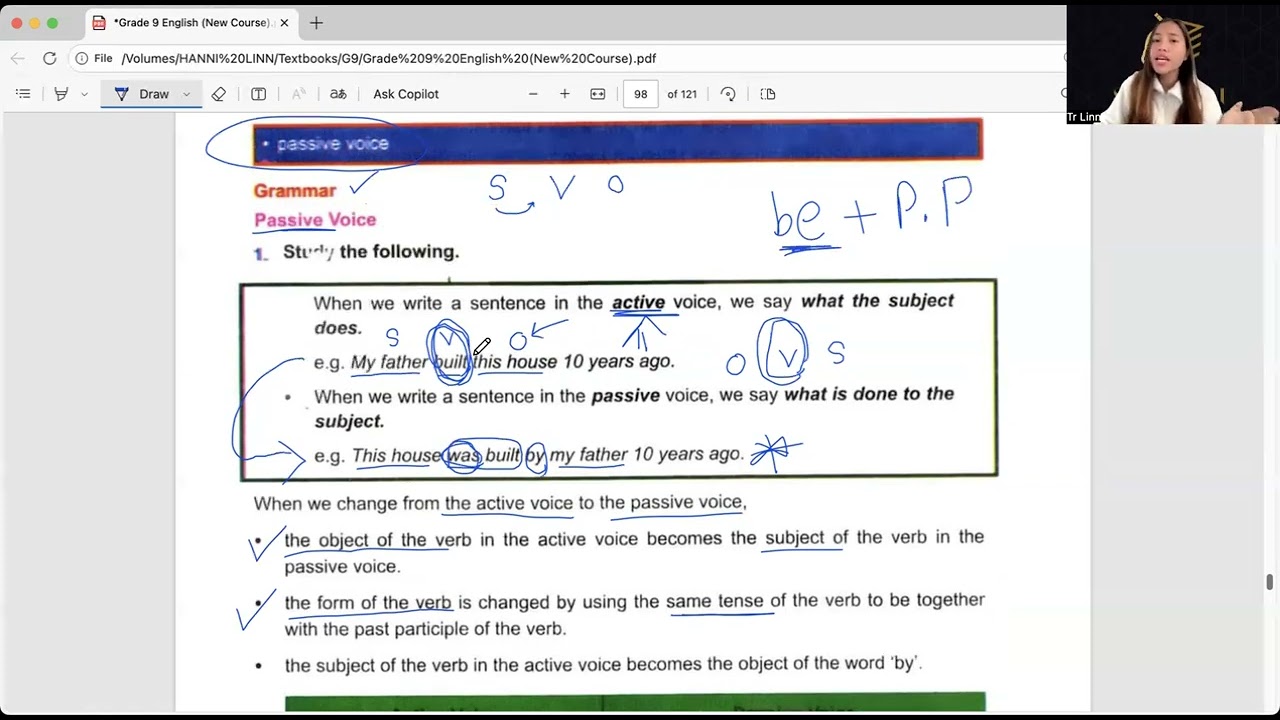The height and width of the screenshot is (720, 1280).
Task: Click the 'Grammar' heading in the PDF
Action: (295, 191)
